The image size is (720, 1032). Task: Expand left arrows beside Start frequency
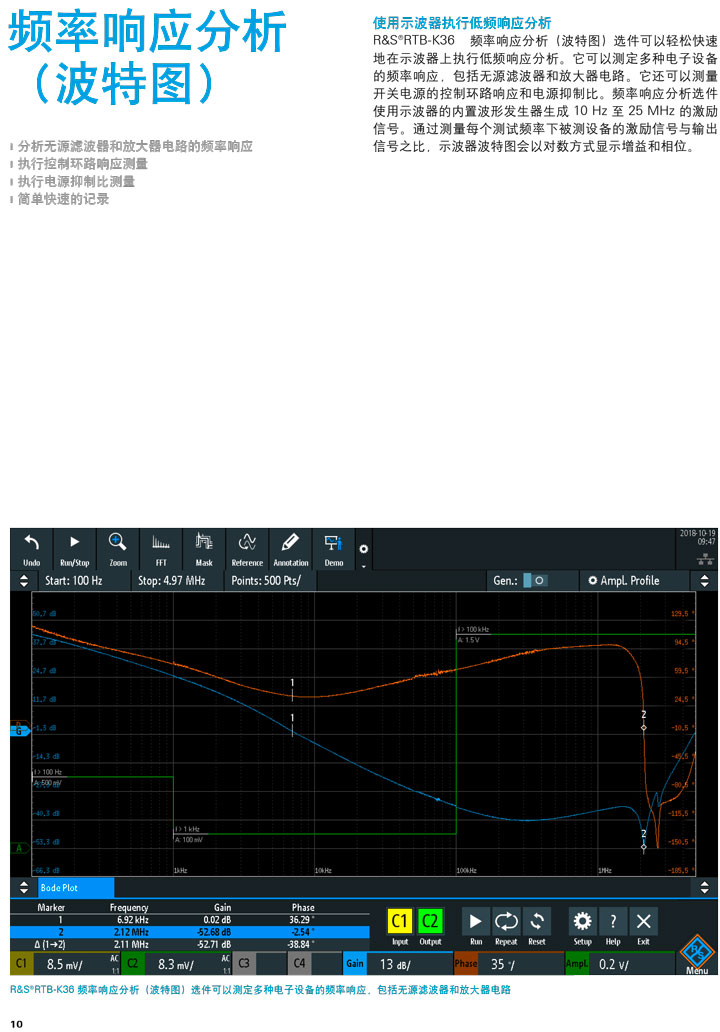[x=24, y=580]
